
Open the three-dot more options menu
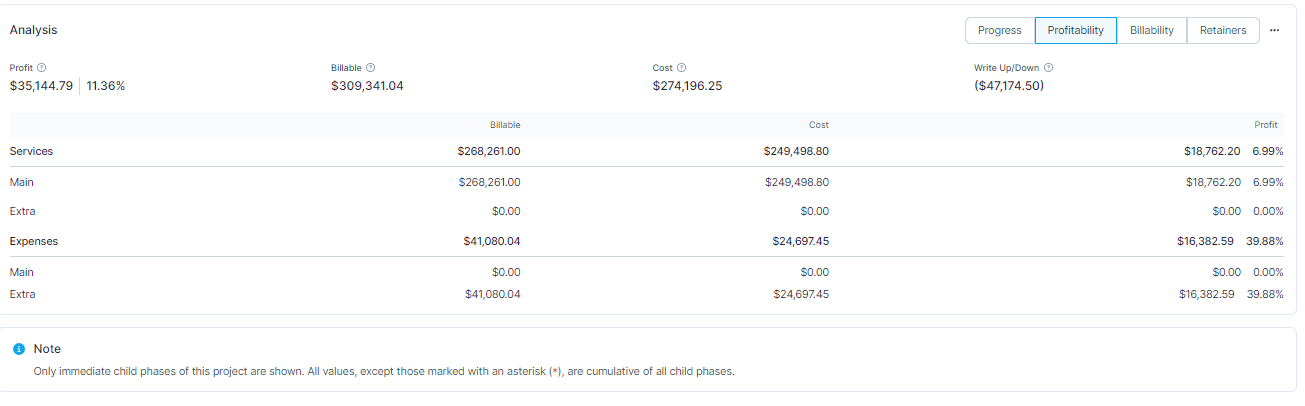click(1274, 30)
